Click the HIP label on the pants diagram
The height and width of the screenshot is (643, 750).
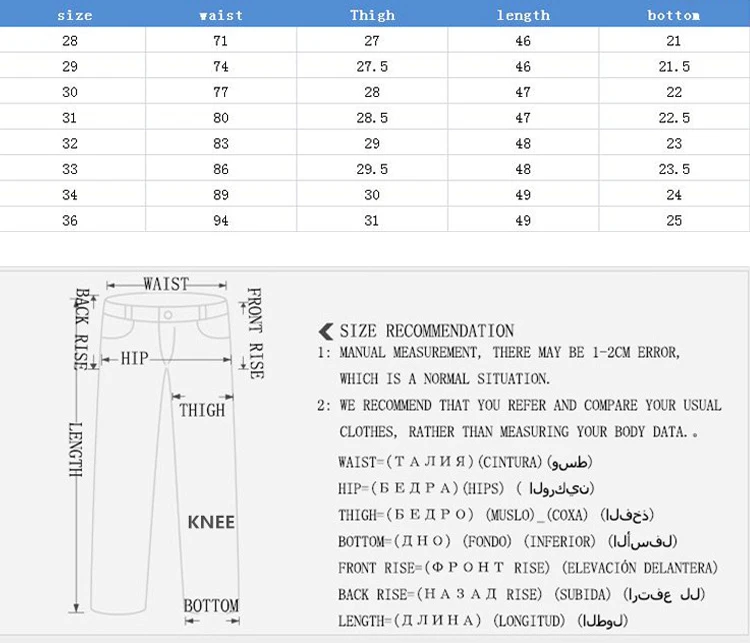134,358
